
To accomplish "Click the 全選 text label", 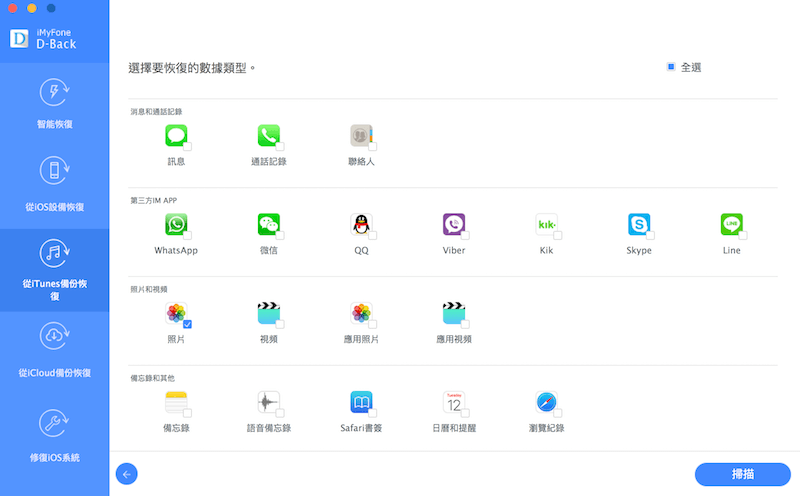I will pos(691,67).
